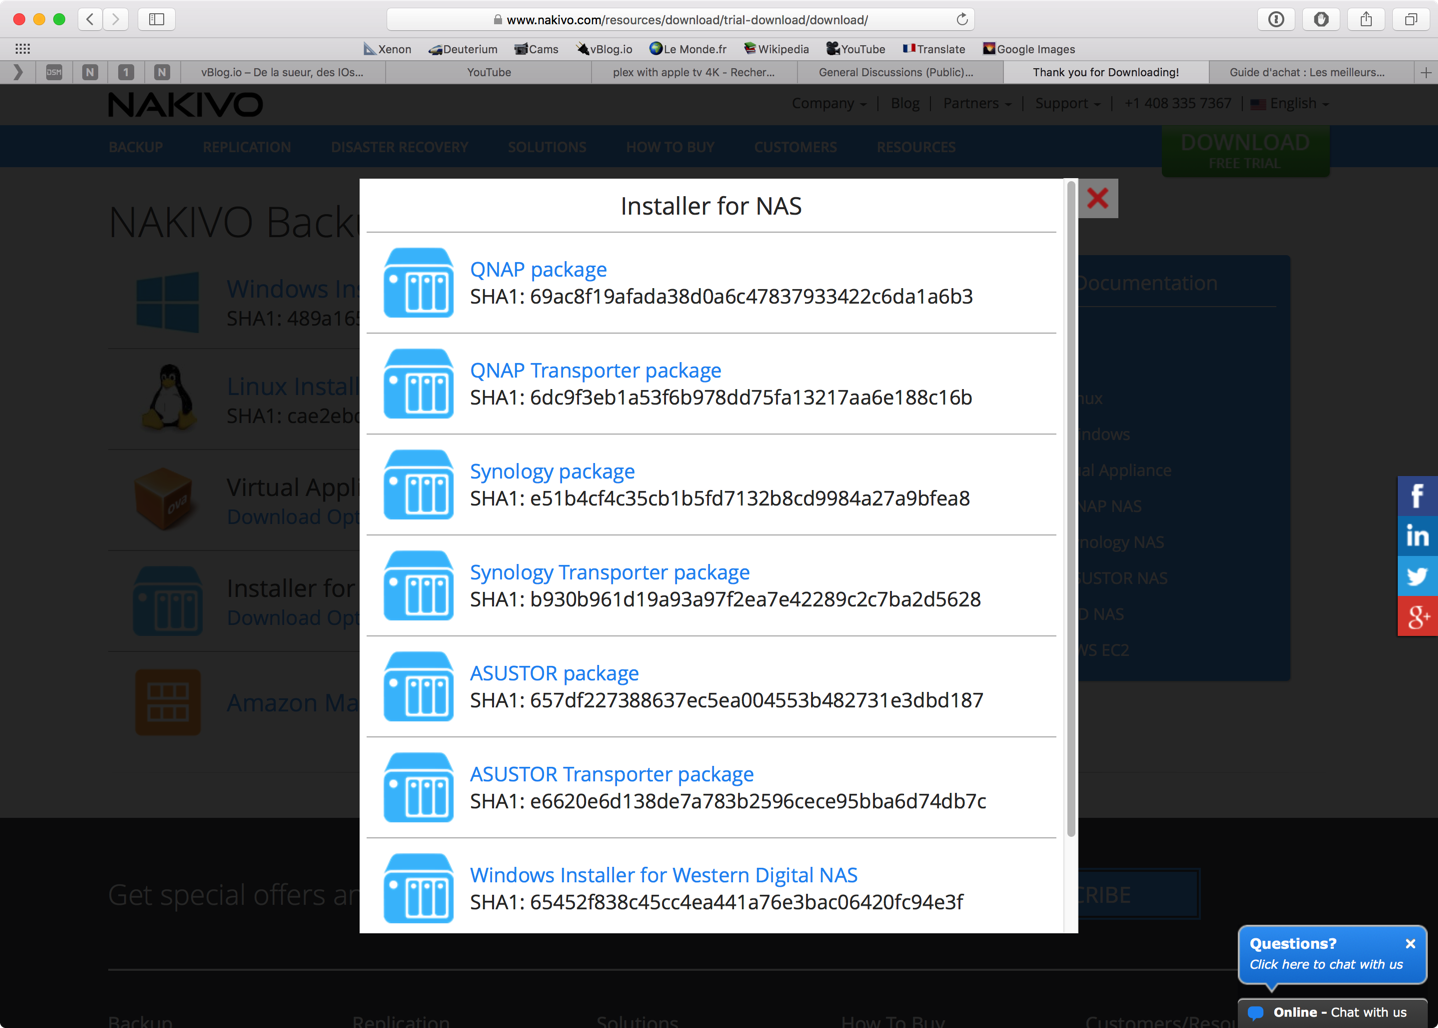Open the English language selector
Viewport: 1438px width, 1028px height.
[1290, 103]
